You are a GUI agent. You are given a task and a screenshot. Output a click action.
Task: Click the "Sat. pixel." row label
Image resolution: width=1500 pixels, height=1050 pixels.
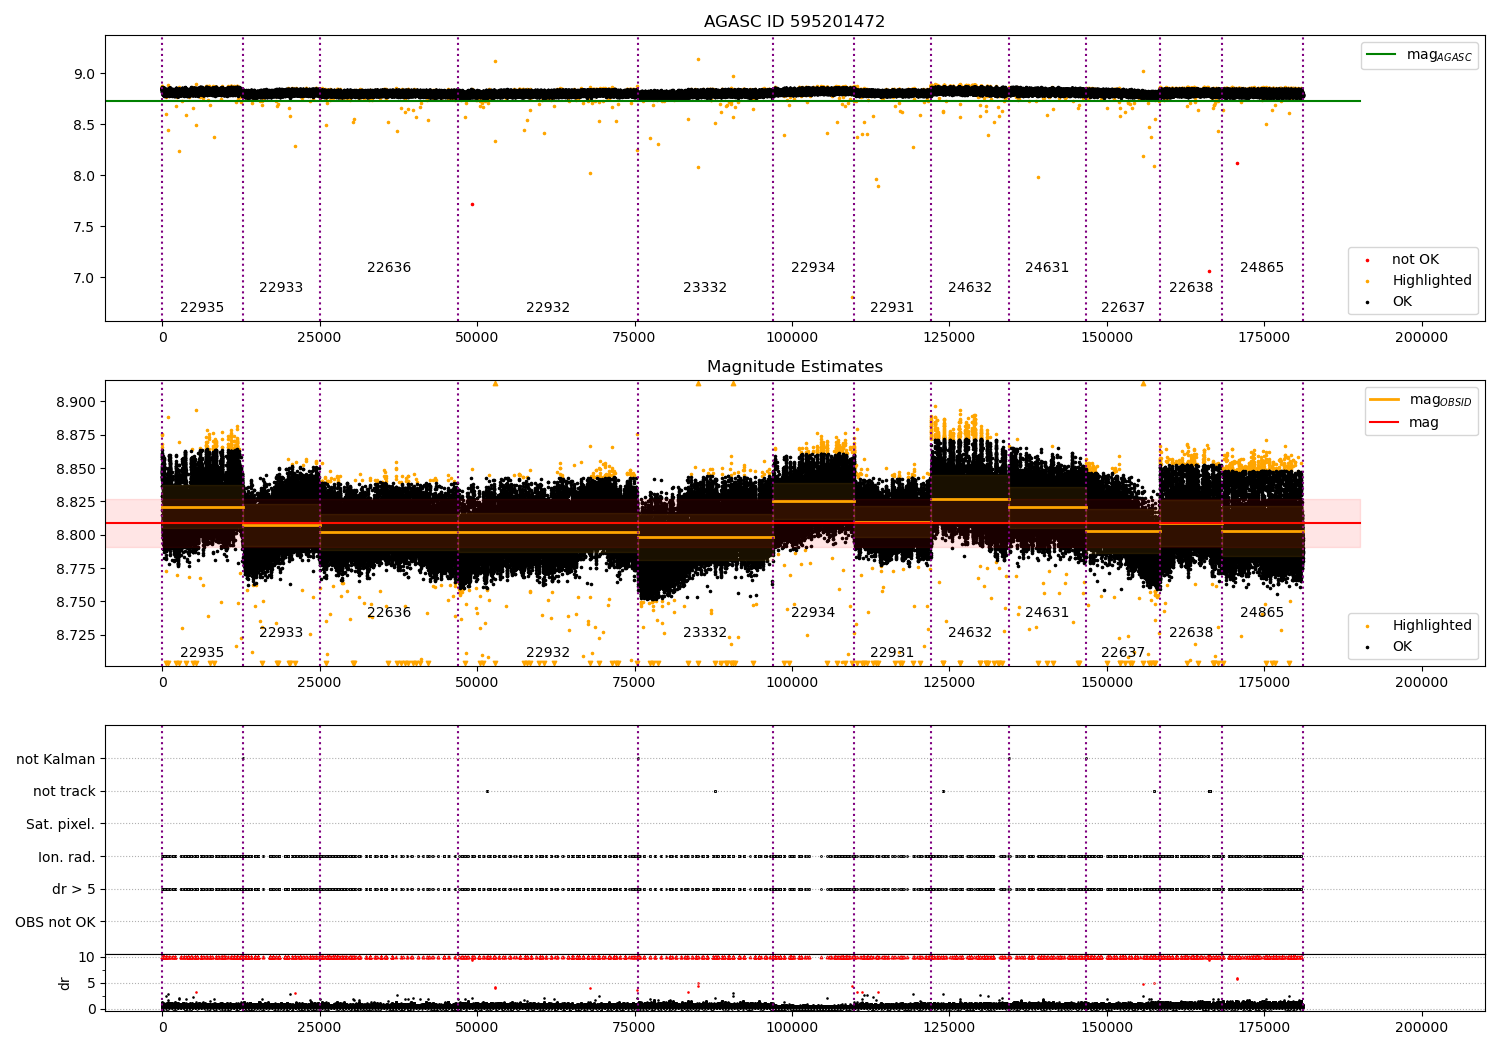60,824
